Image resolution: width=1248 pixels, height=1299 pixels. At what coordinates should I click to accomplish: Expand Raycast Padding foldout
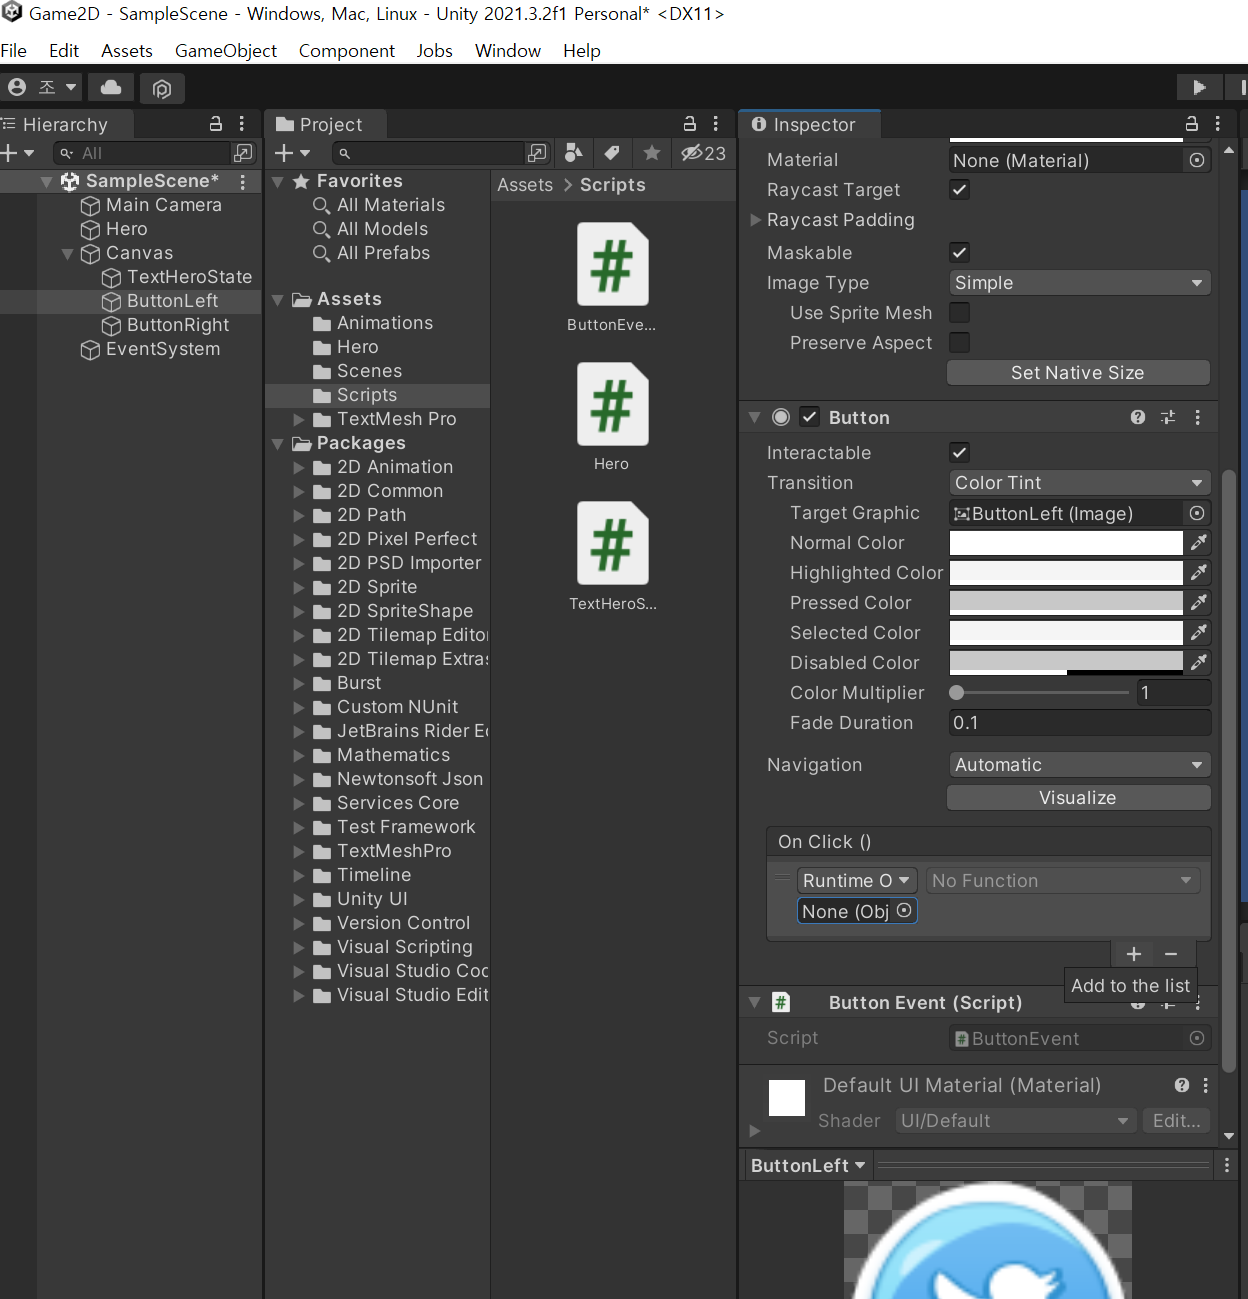(x=756, y=220)
